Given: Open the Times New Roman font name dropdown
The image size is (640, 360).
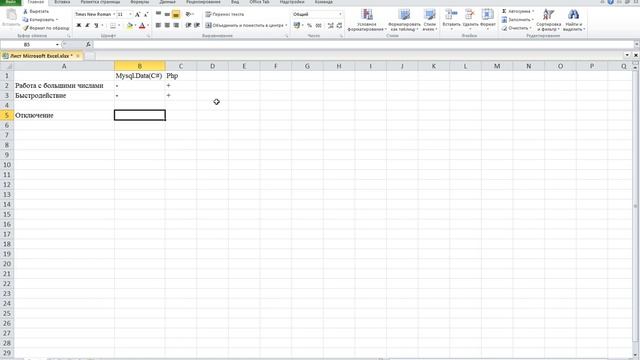Looking at the screenshot, I should (114, 14).
